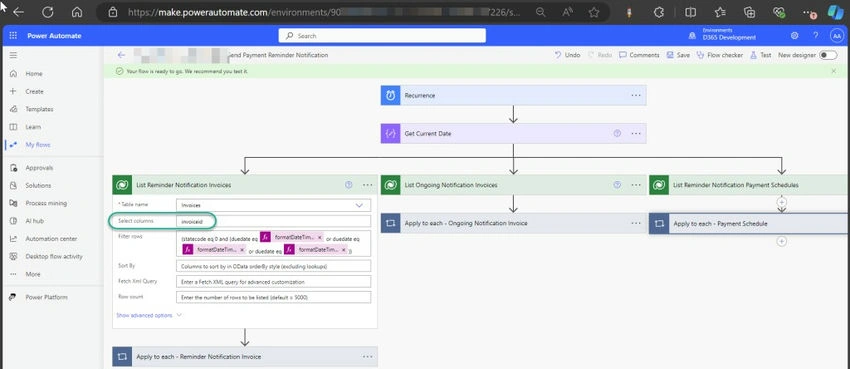Image resolution: width=850 pixels, height=369 pixels.
Task: Expand List Reminder Notification Payment Schedules action
Action: tap(748, 185)
